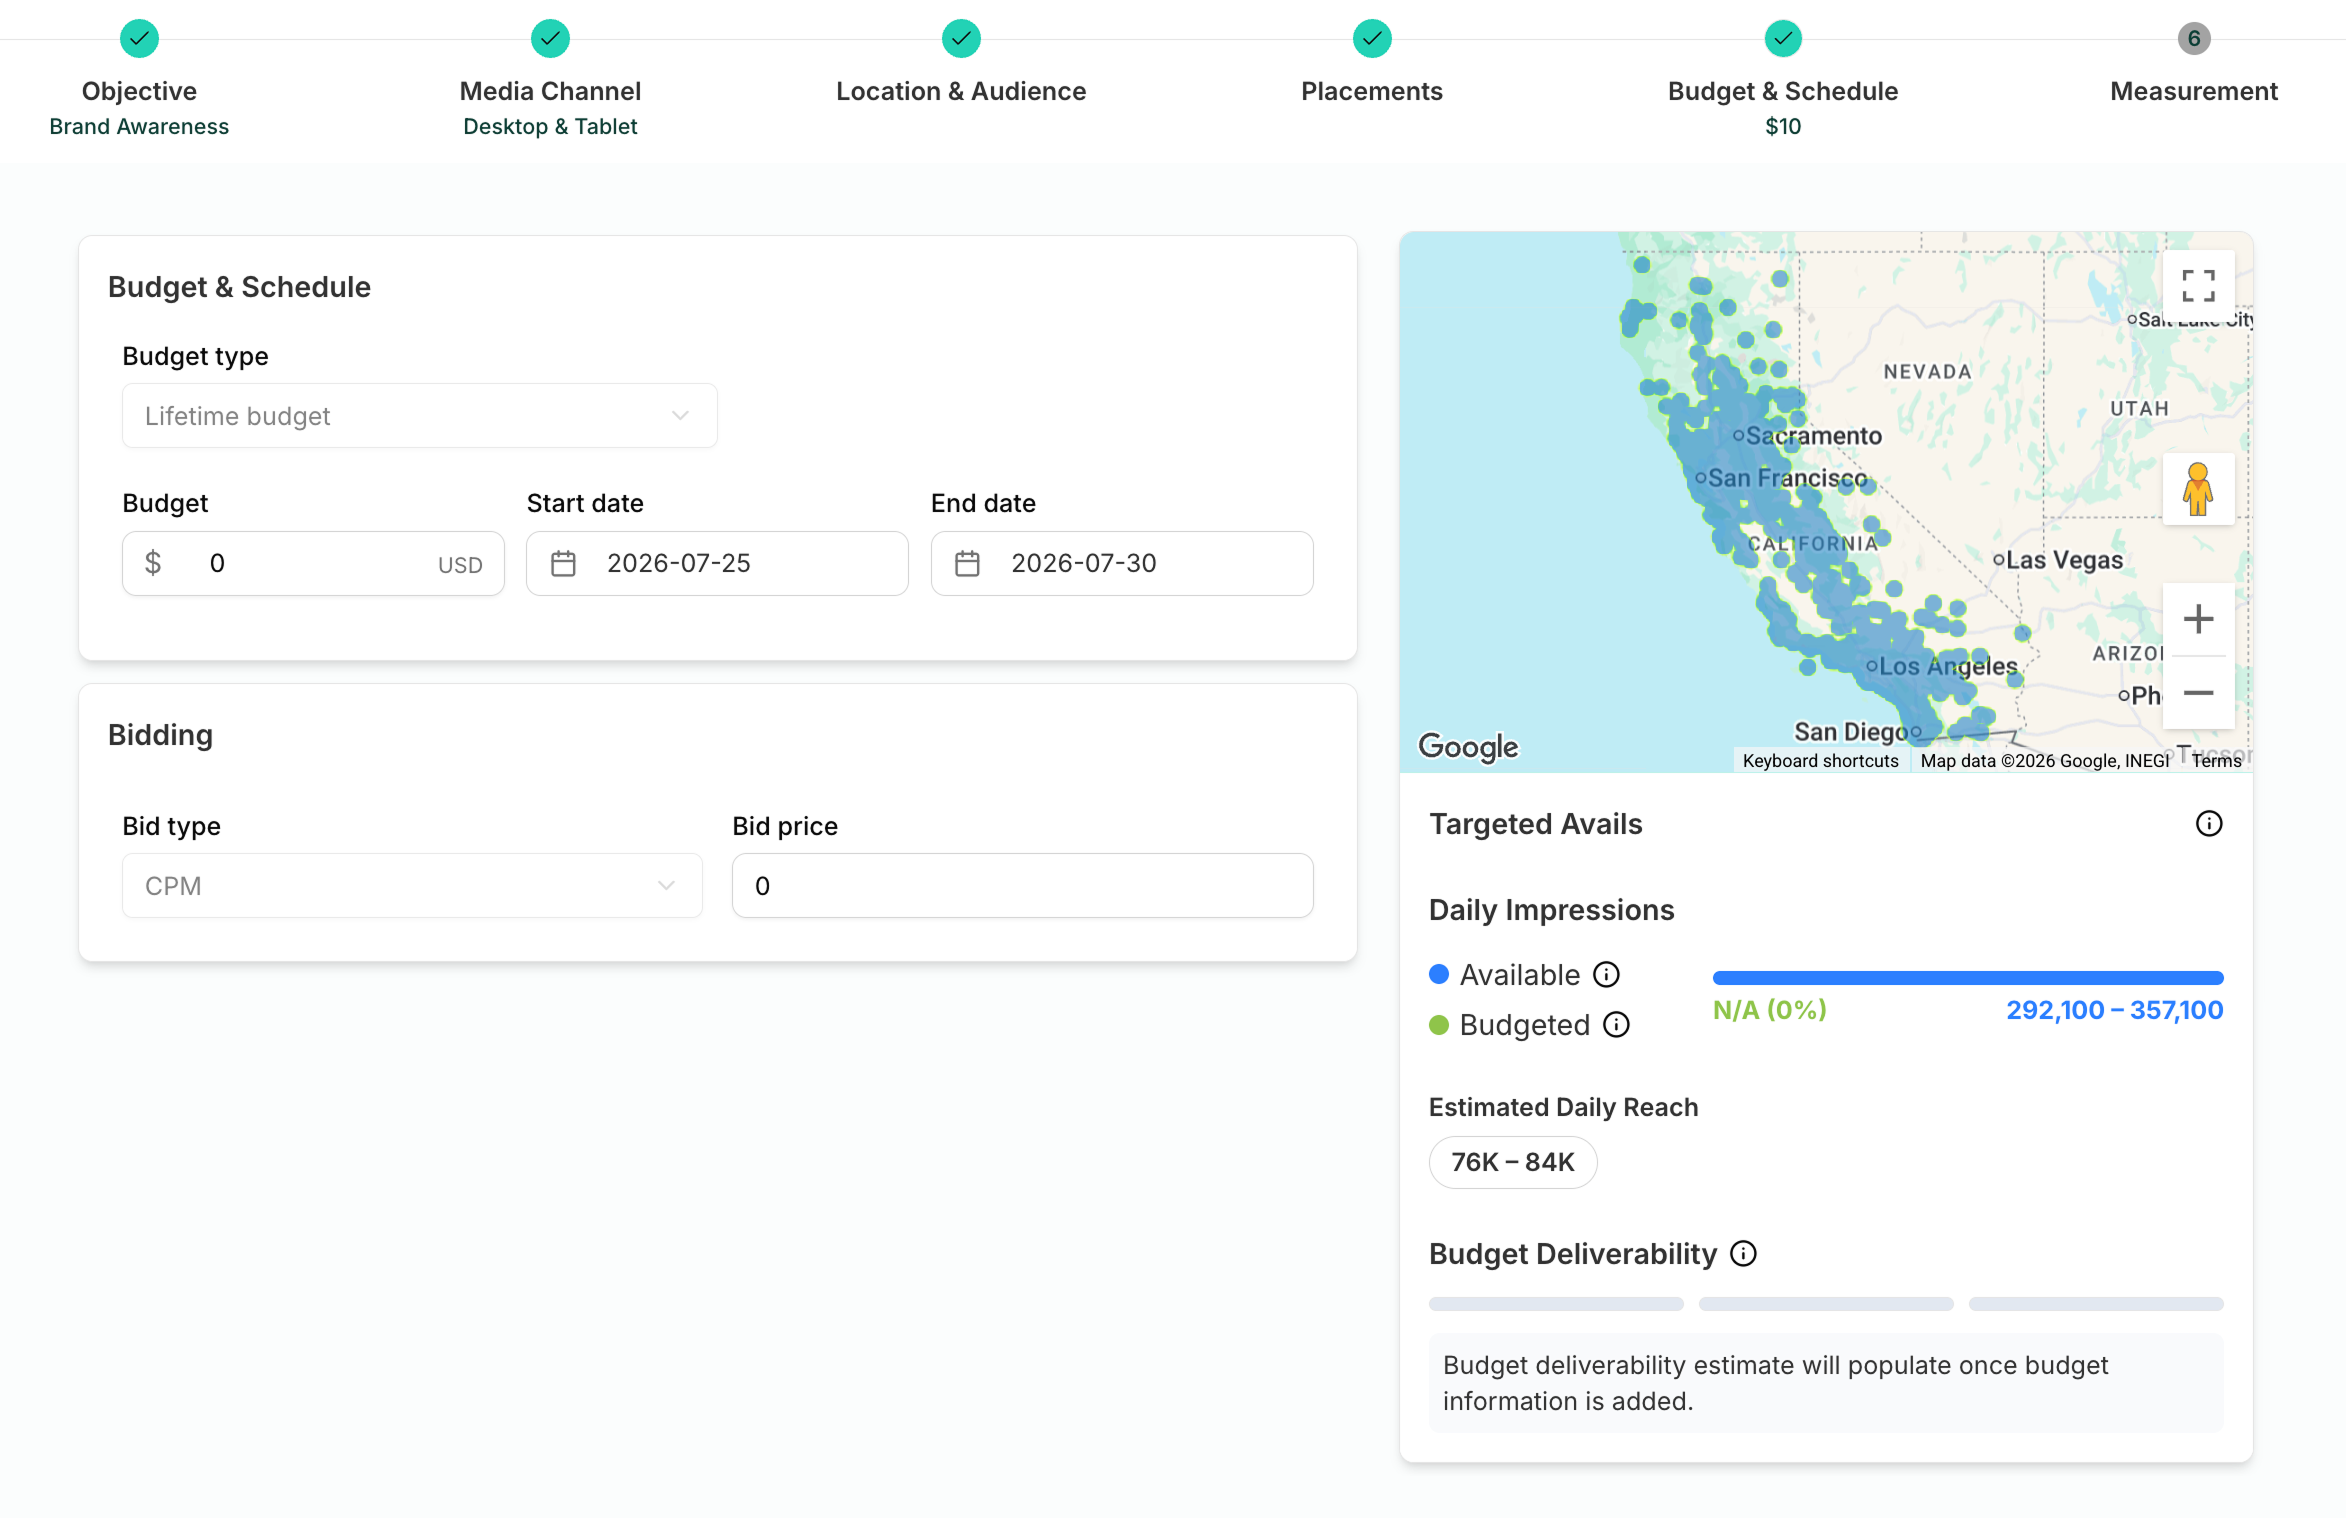Click the Measurement step number 6 icon
The height and width of the screenshot is (1518, 2346).
[2194, 39]
